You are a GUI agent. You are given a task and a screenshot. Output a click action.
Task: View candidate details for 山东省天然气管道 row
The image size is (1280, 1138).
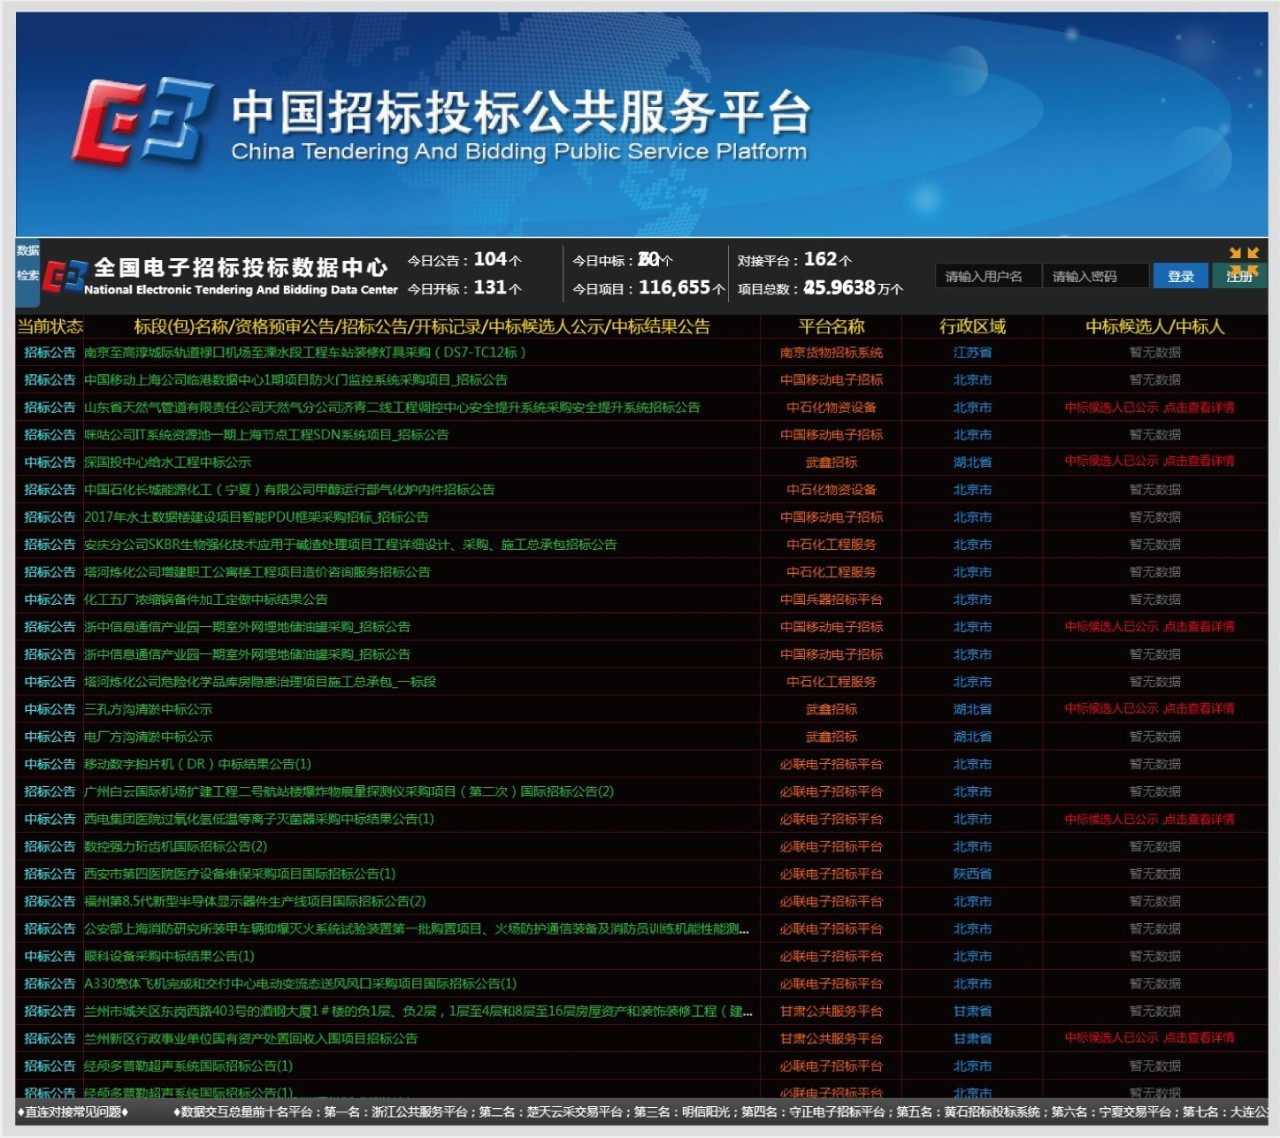[1150, 407]
